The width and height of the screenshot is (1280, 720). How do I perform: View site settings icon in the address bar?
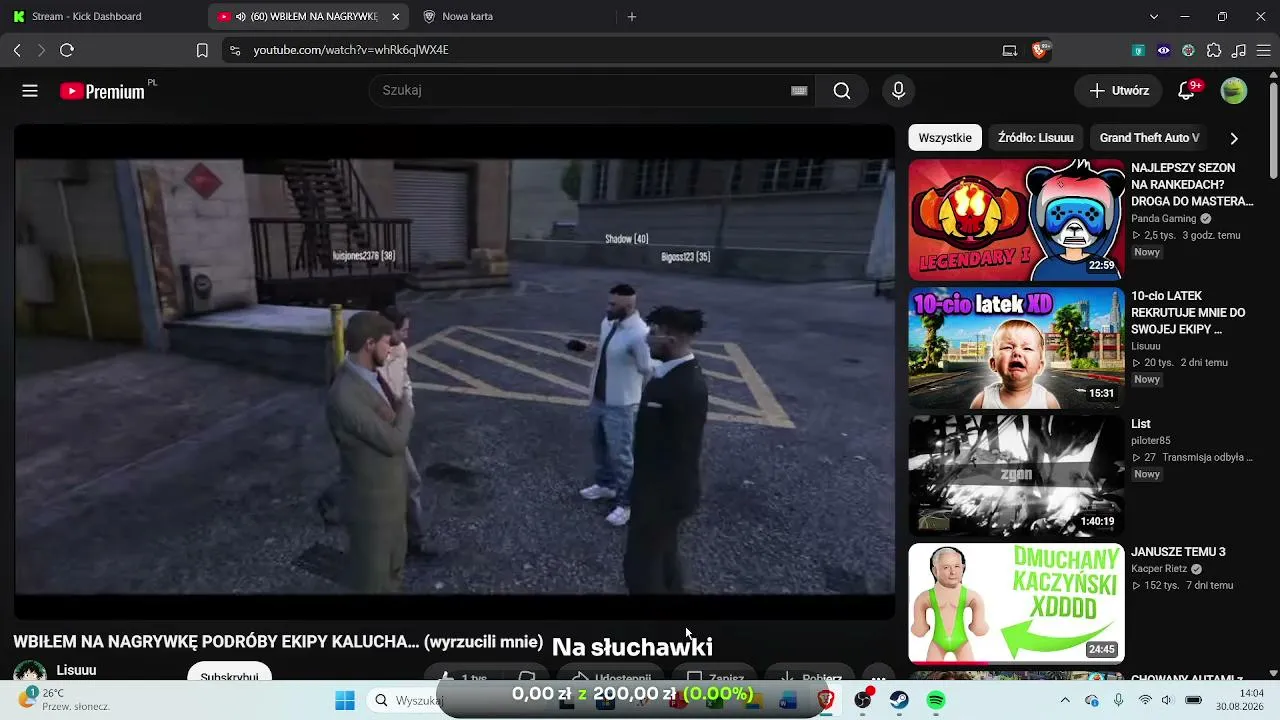235,50
